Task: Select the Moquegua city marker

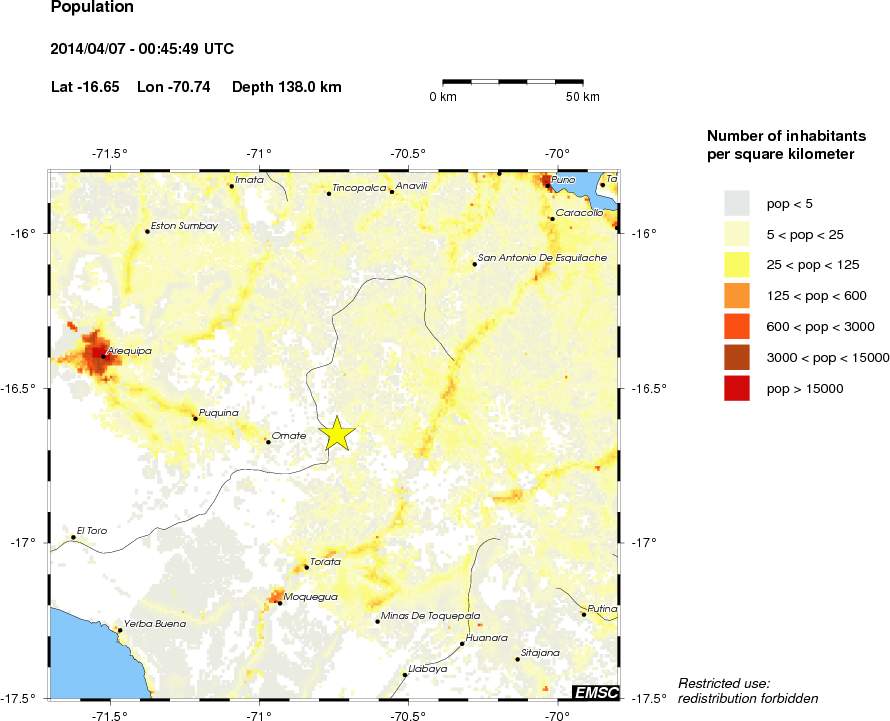Action: point(280,602)
